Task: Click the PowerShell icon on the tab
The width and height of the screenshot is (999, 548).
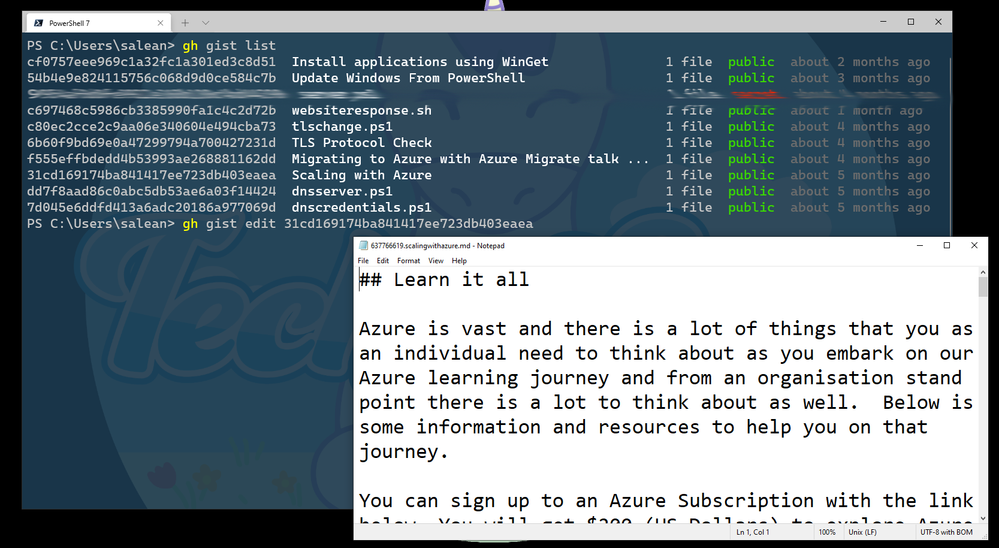Action: [39, 23]
